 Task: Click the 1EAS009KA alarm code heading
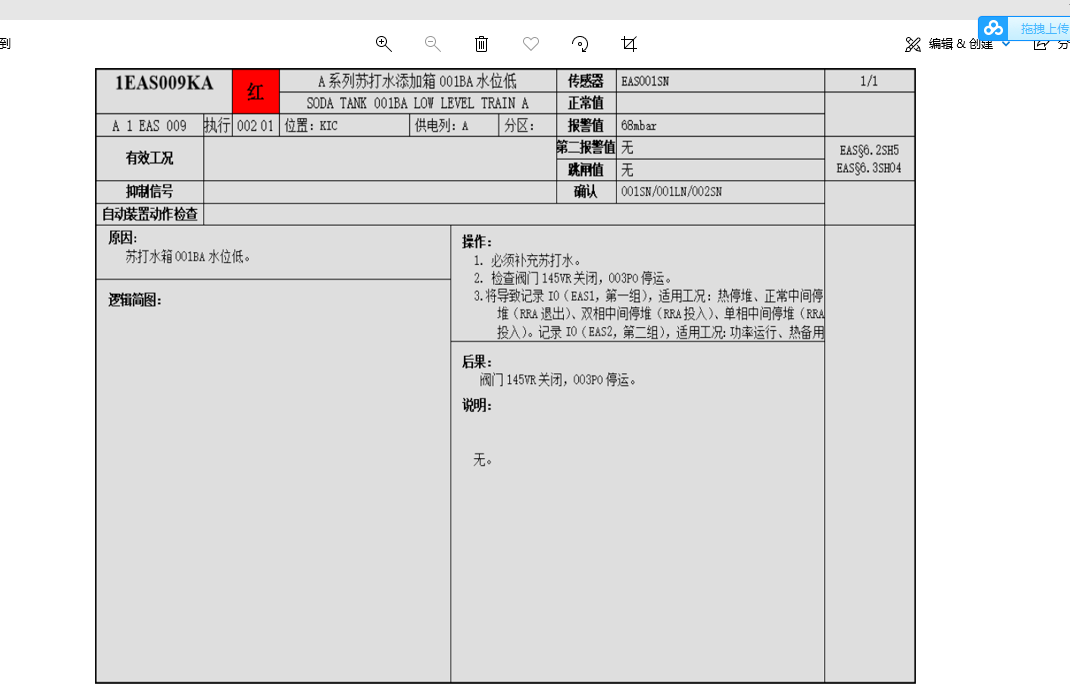[x=164, y=83]
